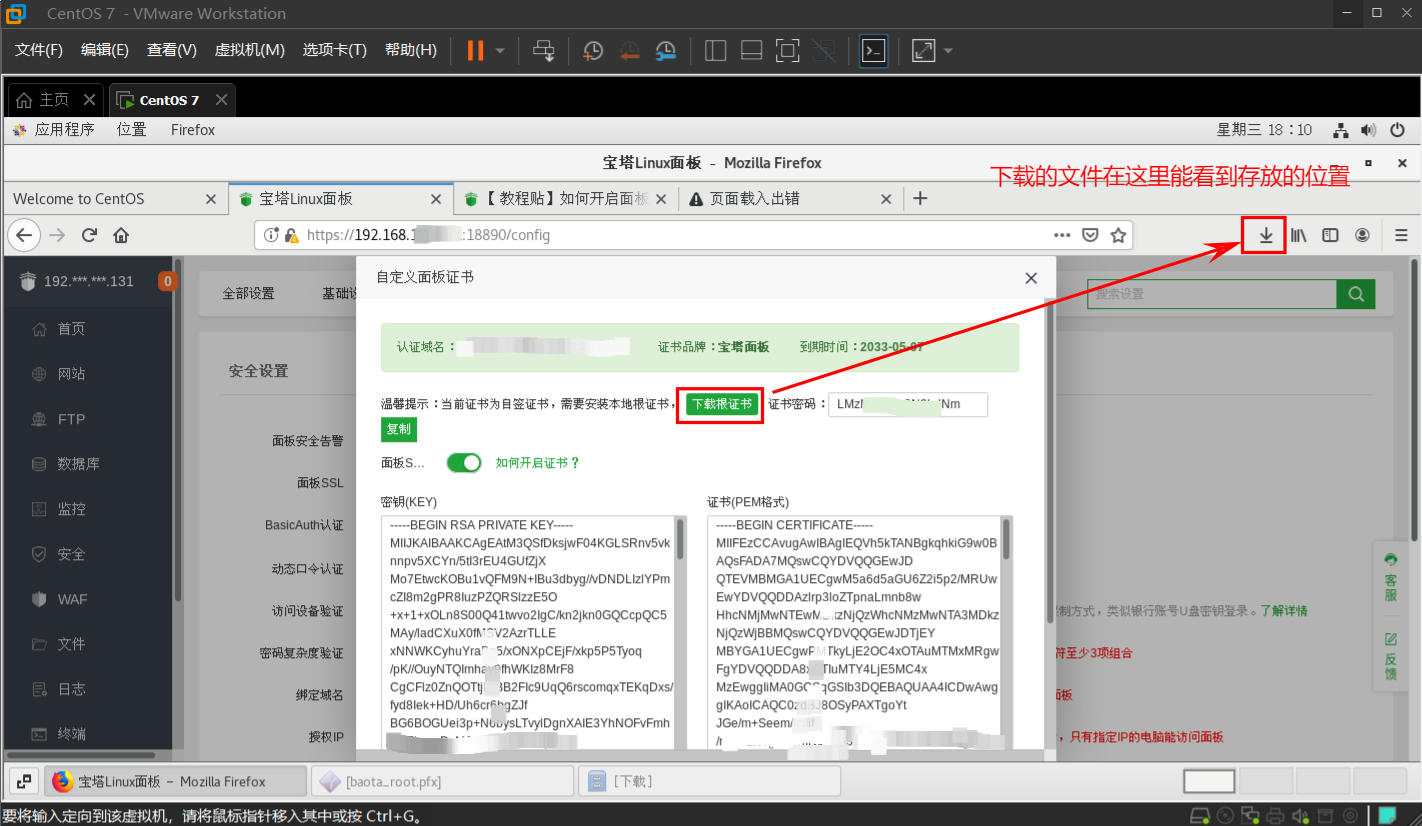Open the Firefox library icon
Image resolution: width=1422 pixels, height=826 pixels.
click(x=1298, y=235)
